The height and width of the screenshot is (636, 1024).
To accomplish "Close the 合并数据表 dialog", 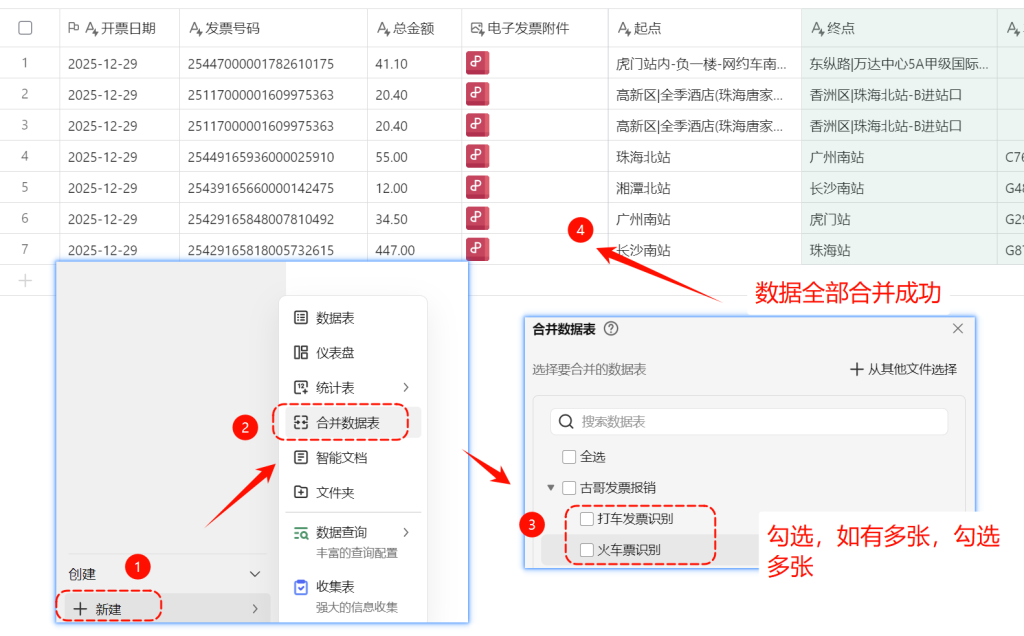I will coord(957,328).
